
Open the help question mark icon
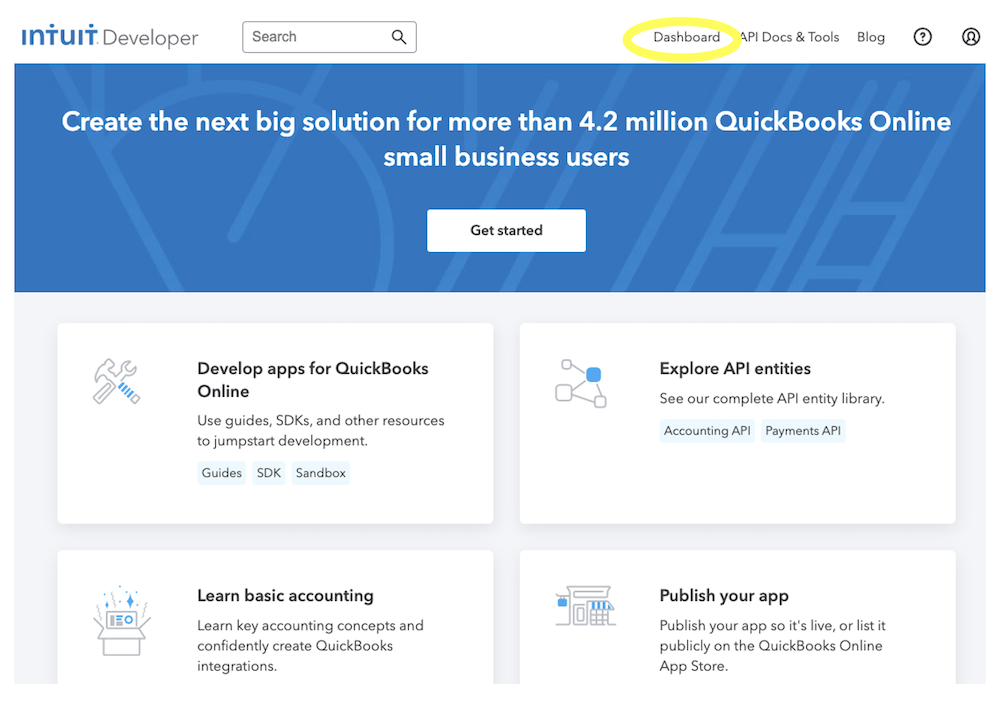pyautogui.click(x=922, y=37)
